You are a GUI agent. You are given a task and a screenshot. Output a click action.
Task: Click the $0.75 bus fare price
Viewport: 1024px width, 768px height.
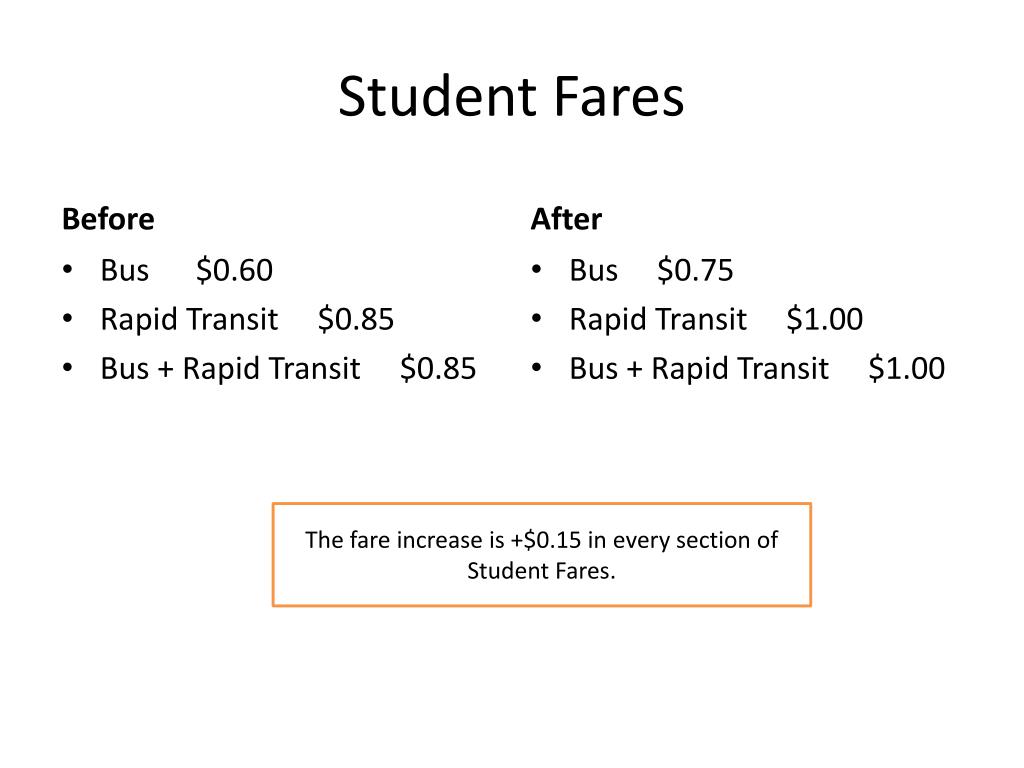click(695, 270)
